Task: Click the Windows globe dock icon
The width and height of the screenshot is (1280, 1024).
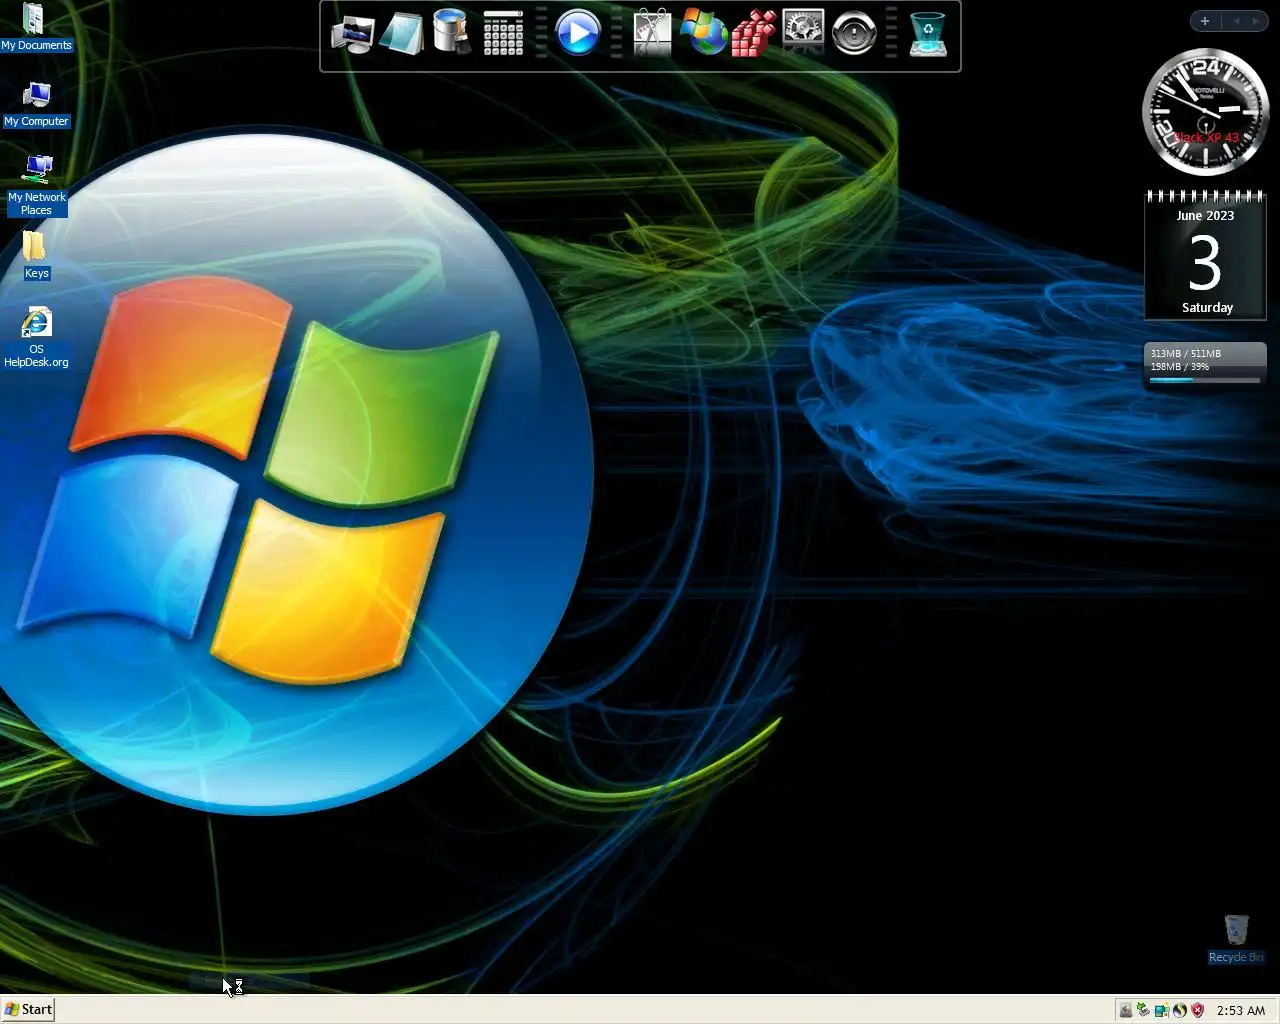Action: coord(703,33)
